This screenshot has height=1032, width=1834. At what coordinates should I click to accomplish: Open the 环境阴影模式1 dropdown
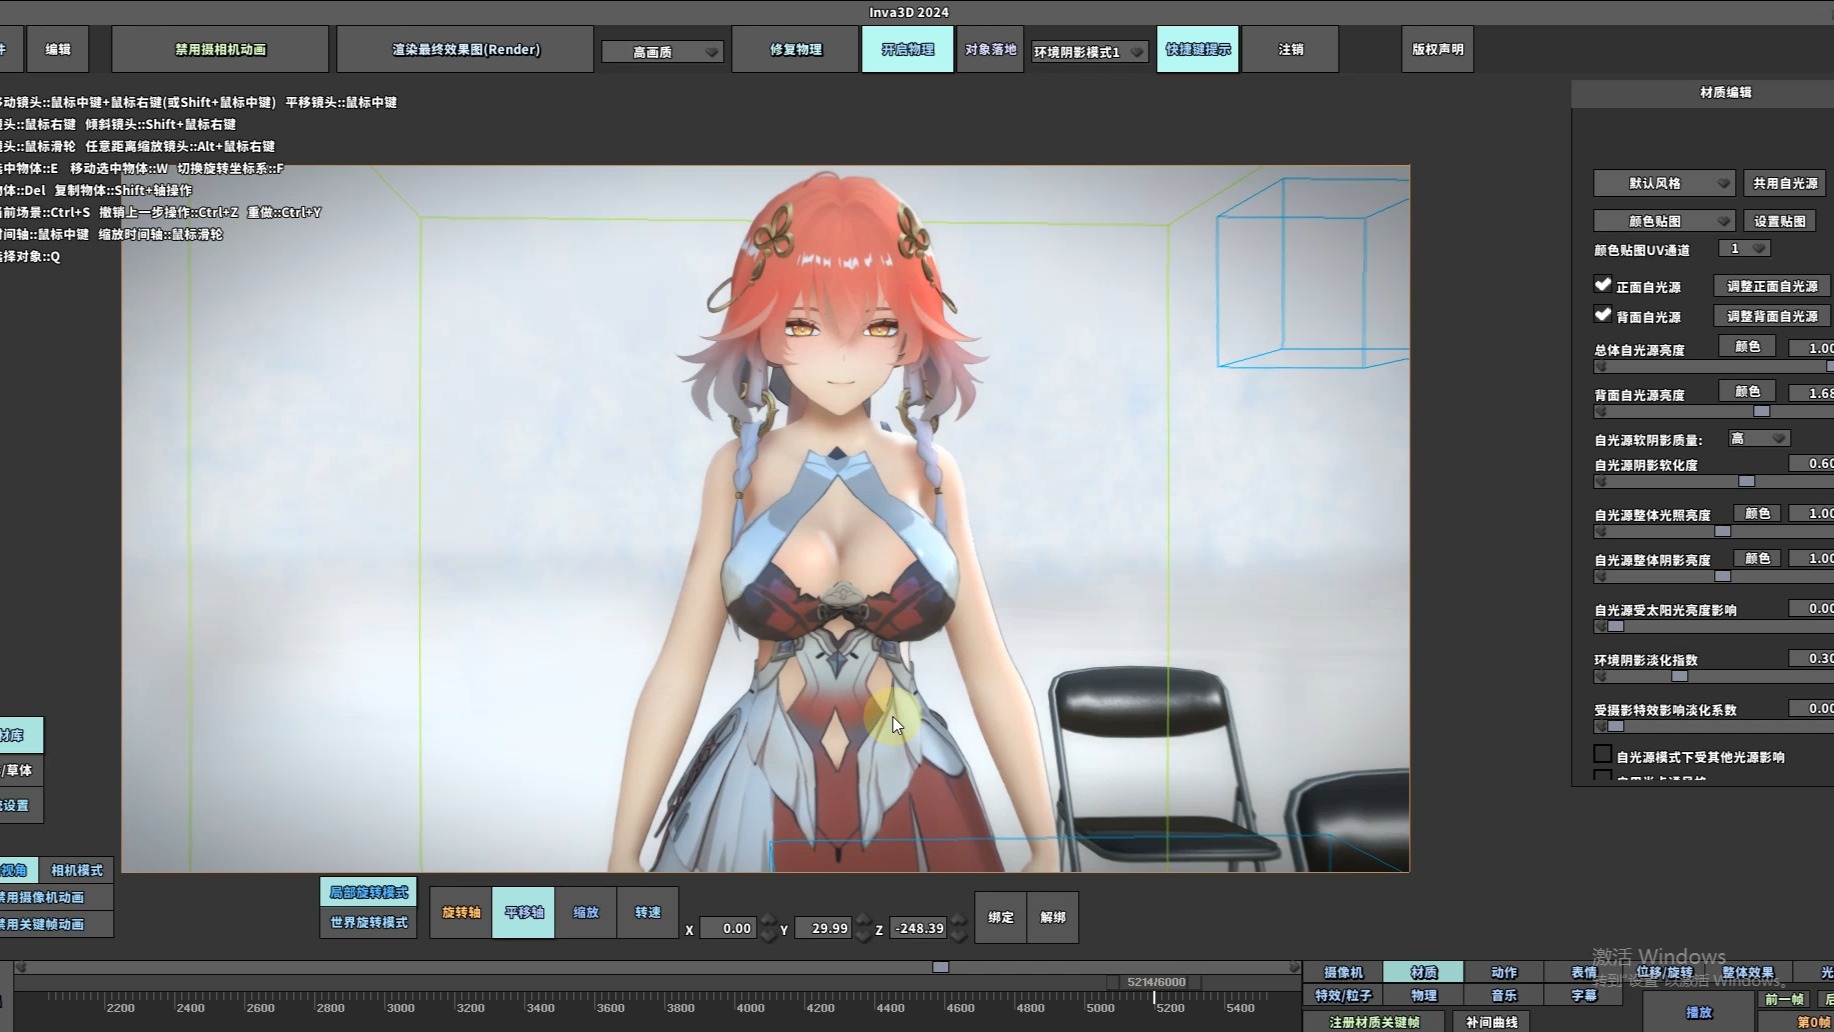1088,52
